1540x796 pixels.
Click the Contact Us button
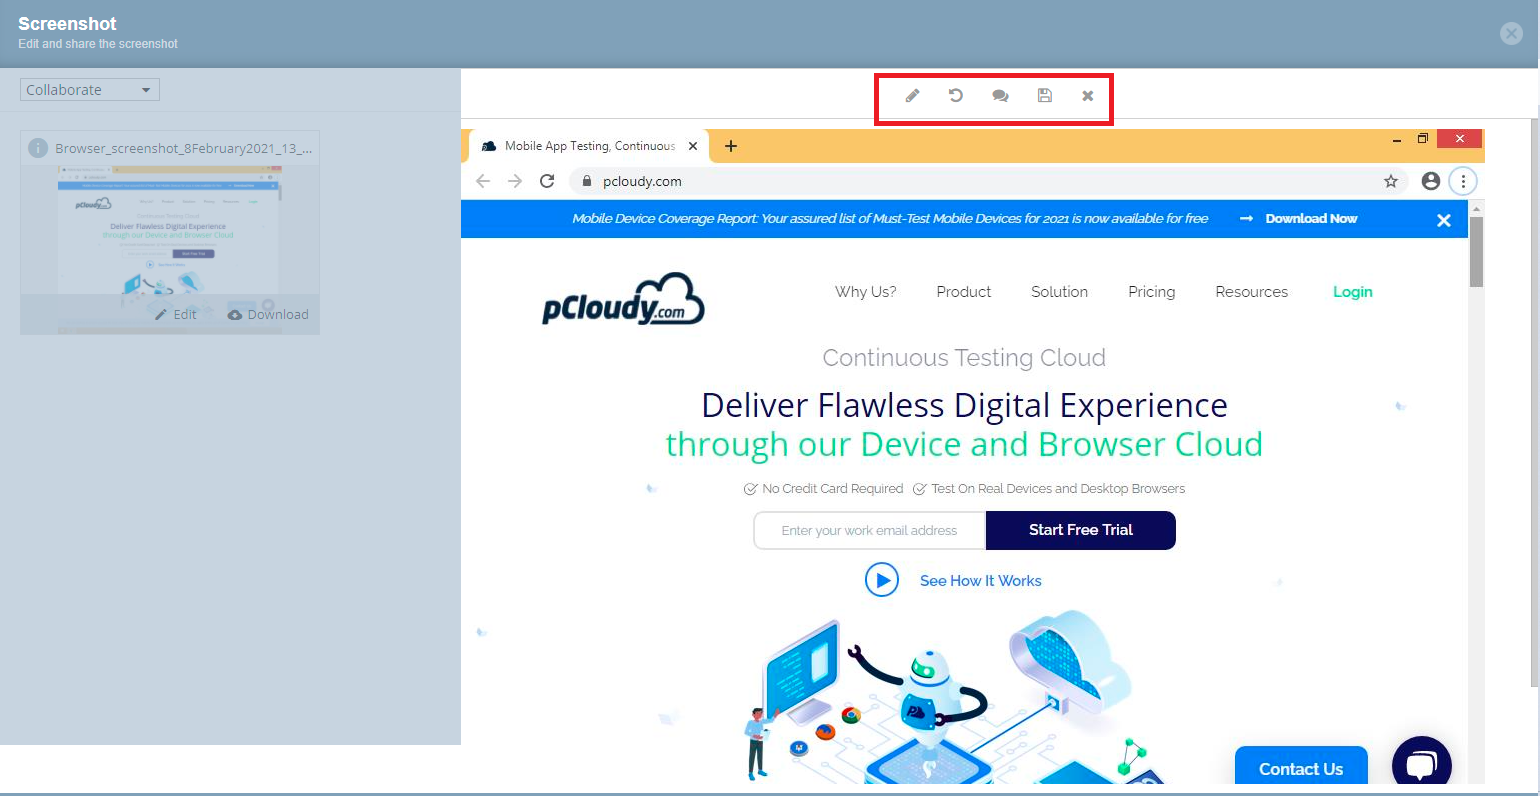(1301, 767)
